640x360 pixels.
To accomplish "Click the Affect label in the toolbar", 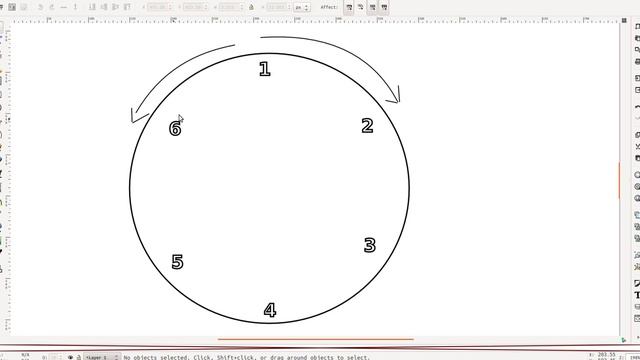I will [329, 7].
